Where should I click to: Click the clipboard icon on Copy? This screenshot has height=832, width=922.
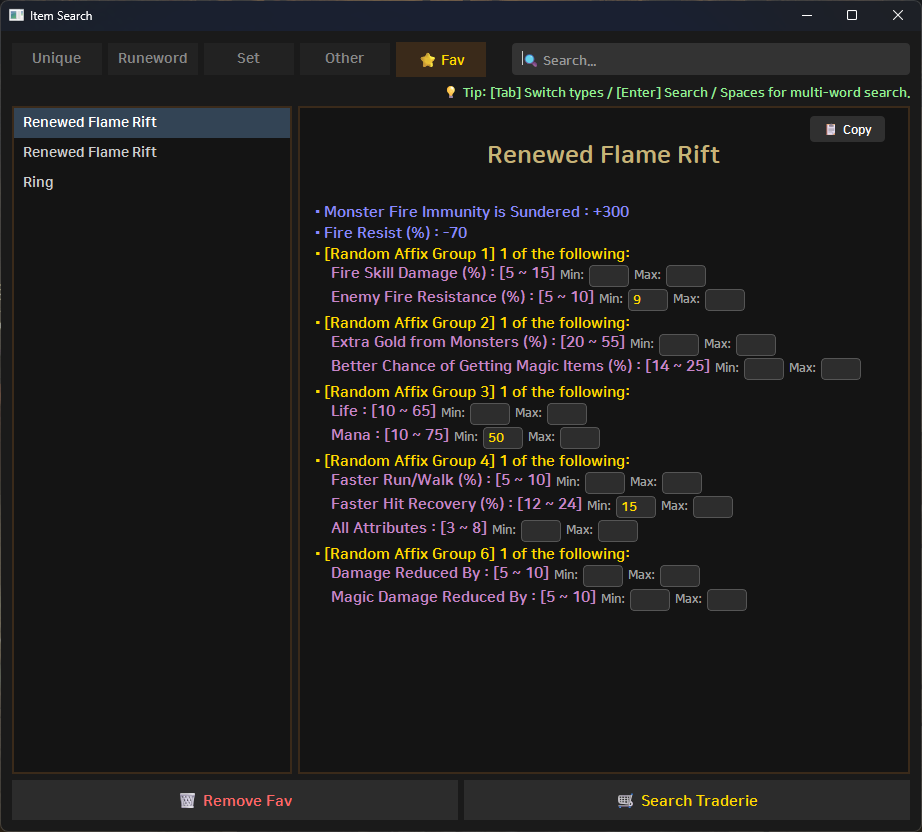pyautogui.click(x=830, y=129)
